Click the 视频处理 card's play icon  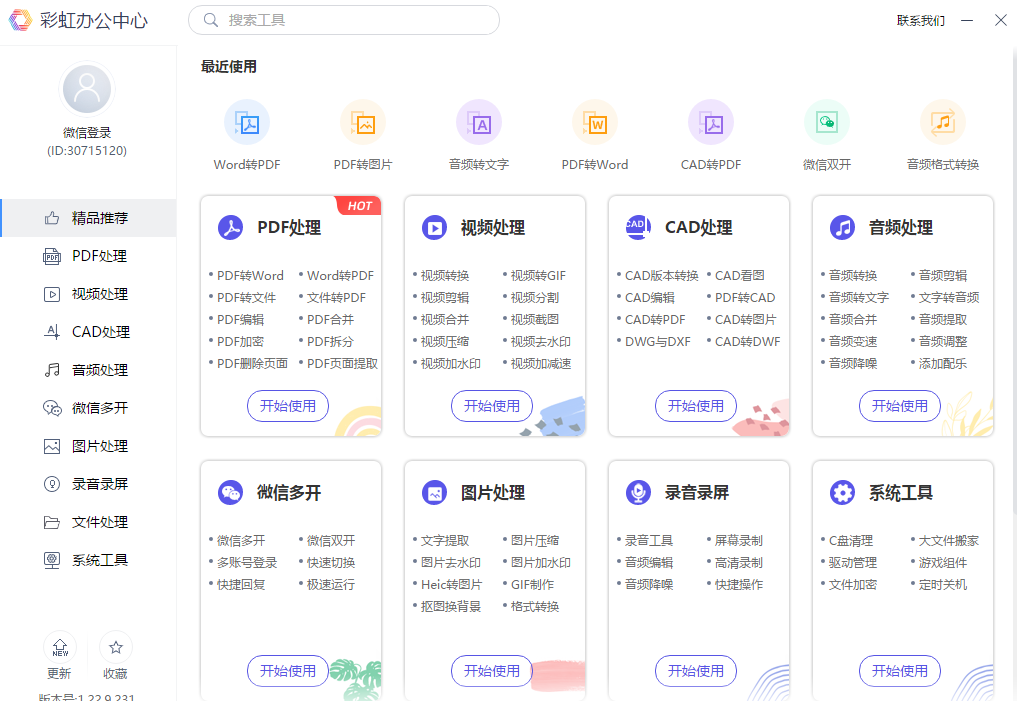point(434,228)
